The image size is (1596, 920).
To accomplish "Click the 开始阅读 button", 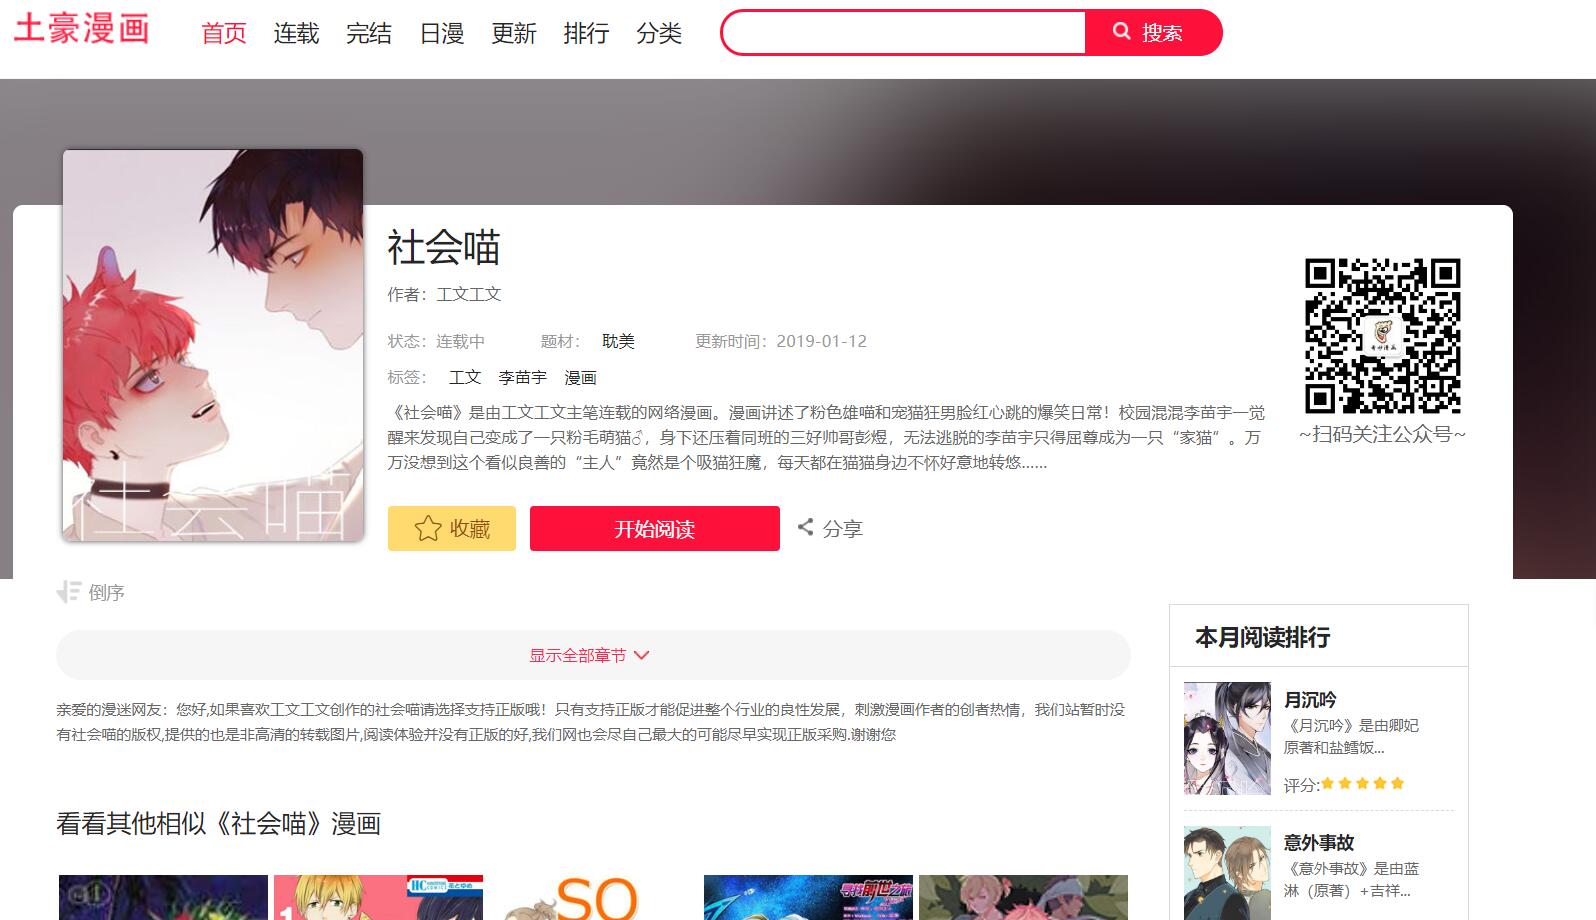I will click(655, 528).
